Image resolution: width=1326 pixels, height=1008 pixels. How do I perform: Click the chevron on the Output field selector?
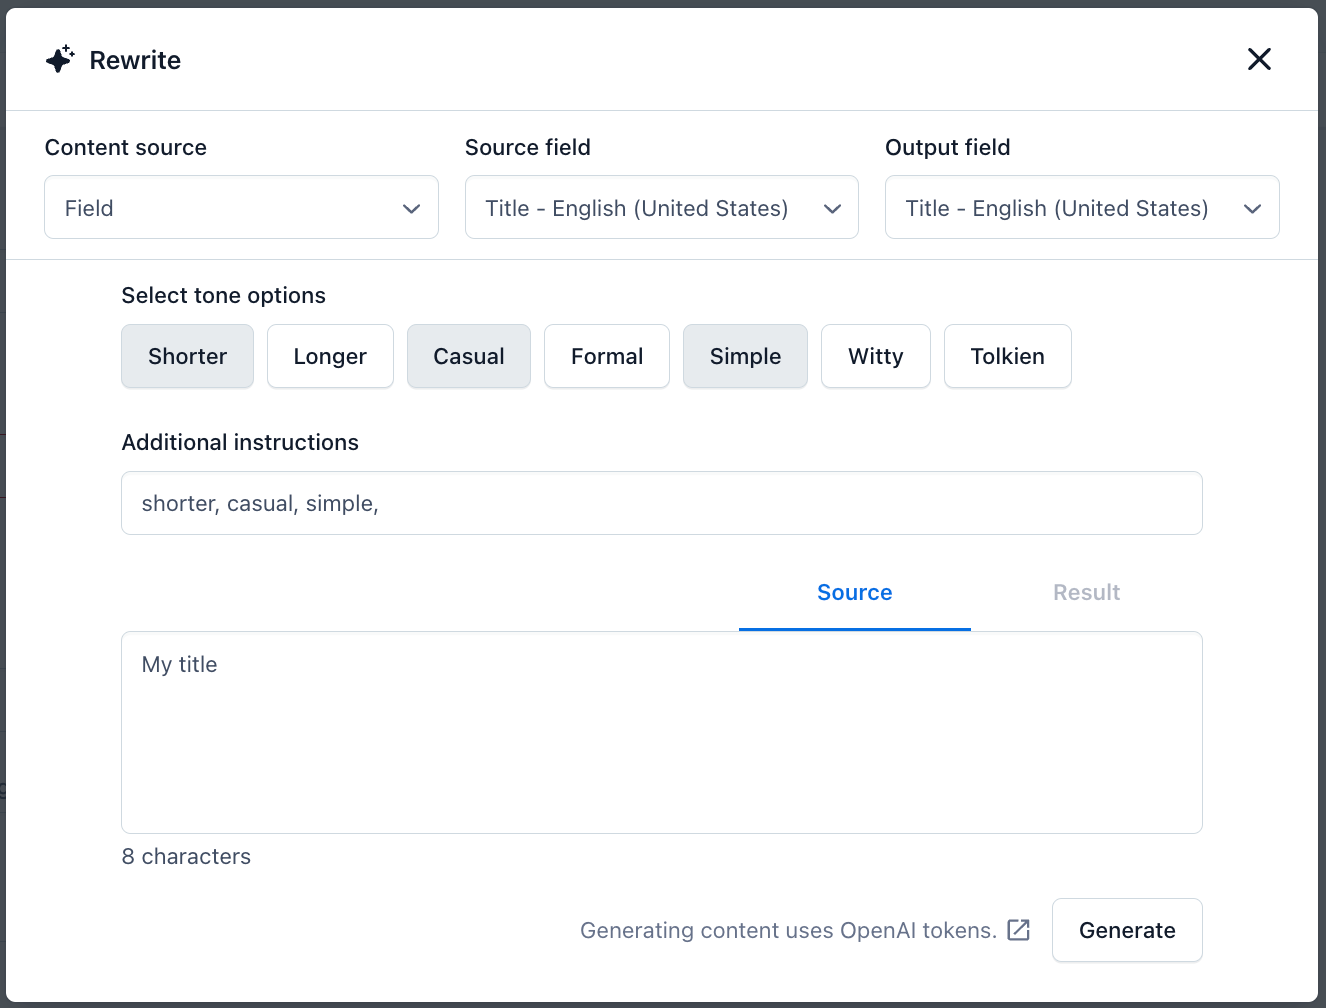1252,209
